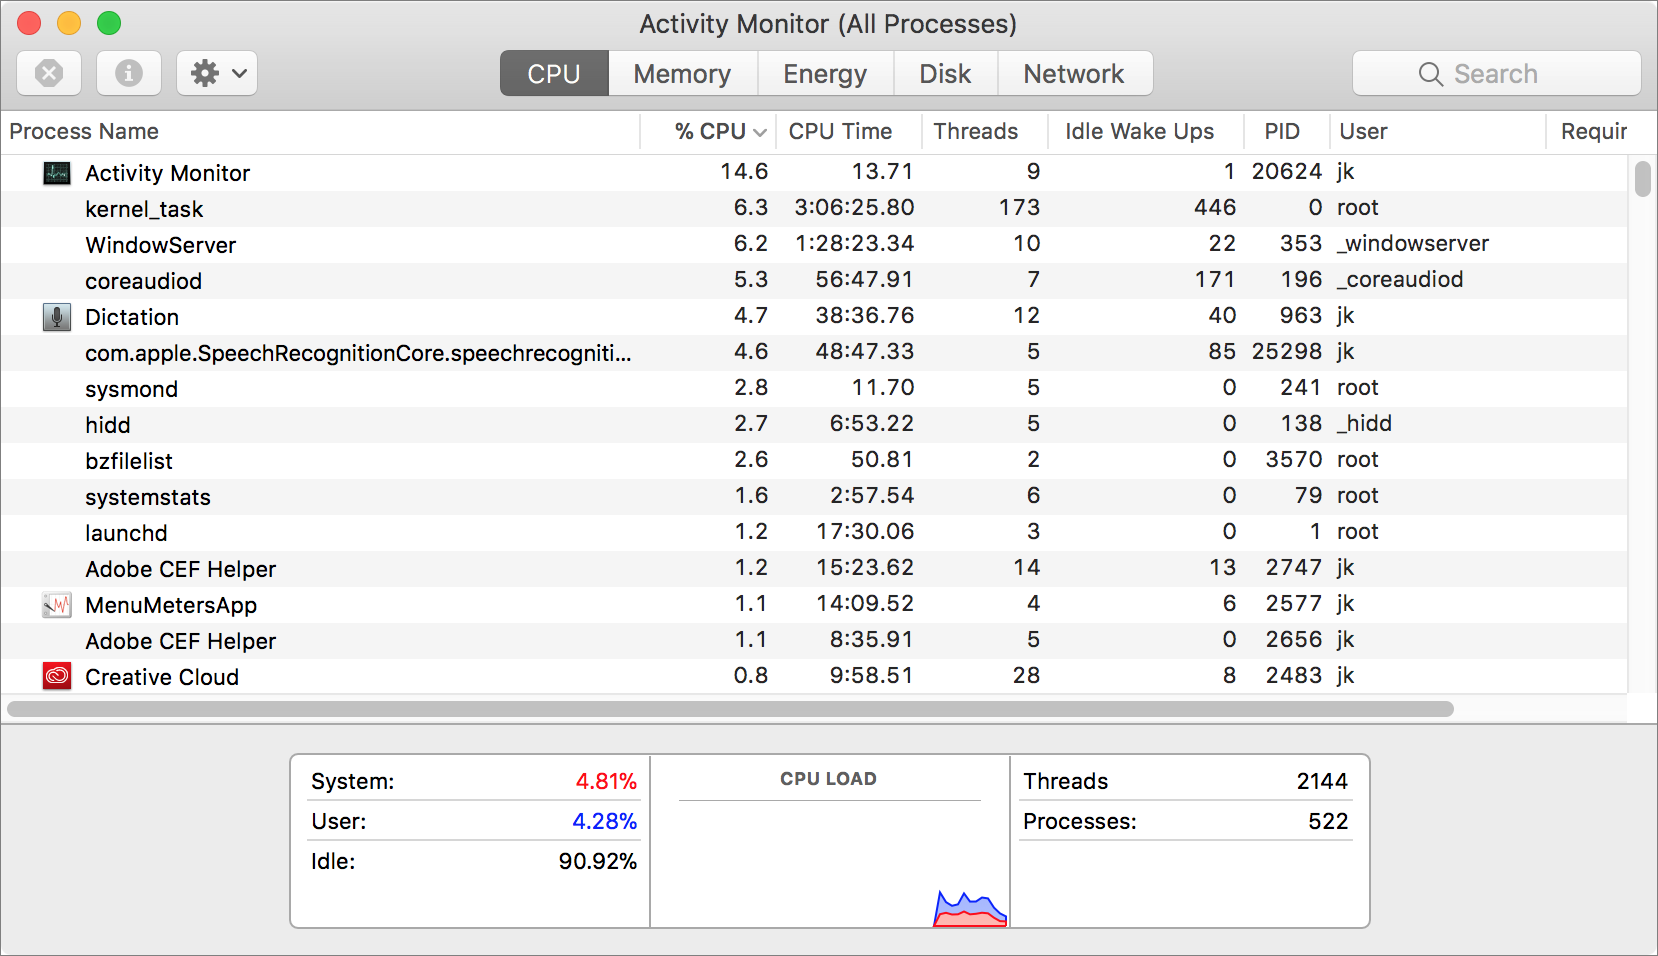Switch to the CPU tab

click(x=554, y=73)
